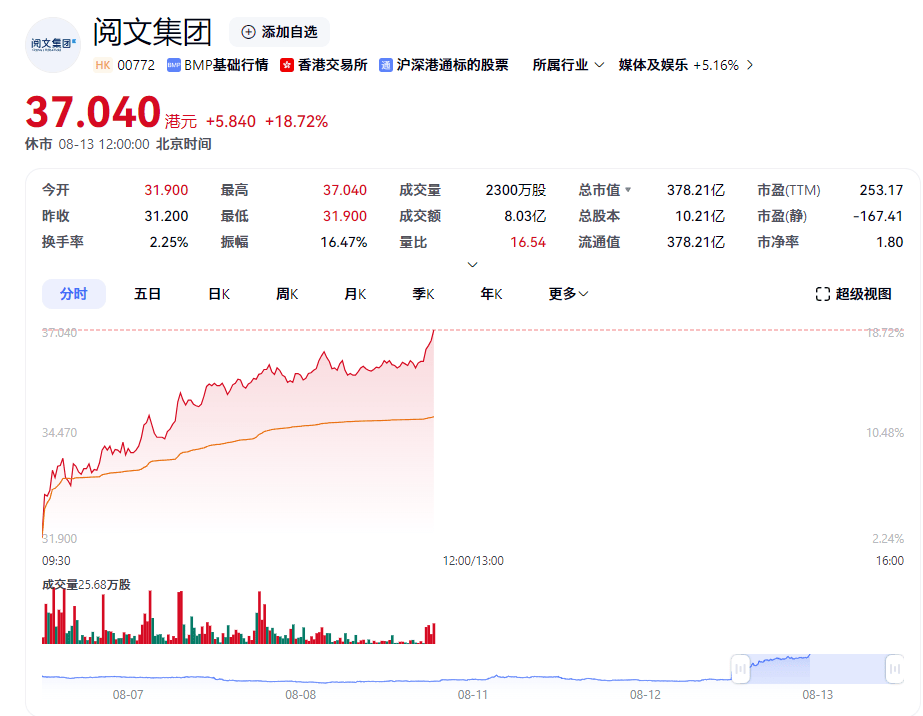
Task: Switch to the 五日 chart tab
Action: pos(147,294)
